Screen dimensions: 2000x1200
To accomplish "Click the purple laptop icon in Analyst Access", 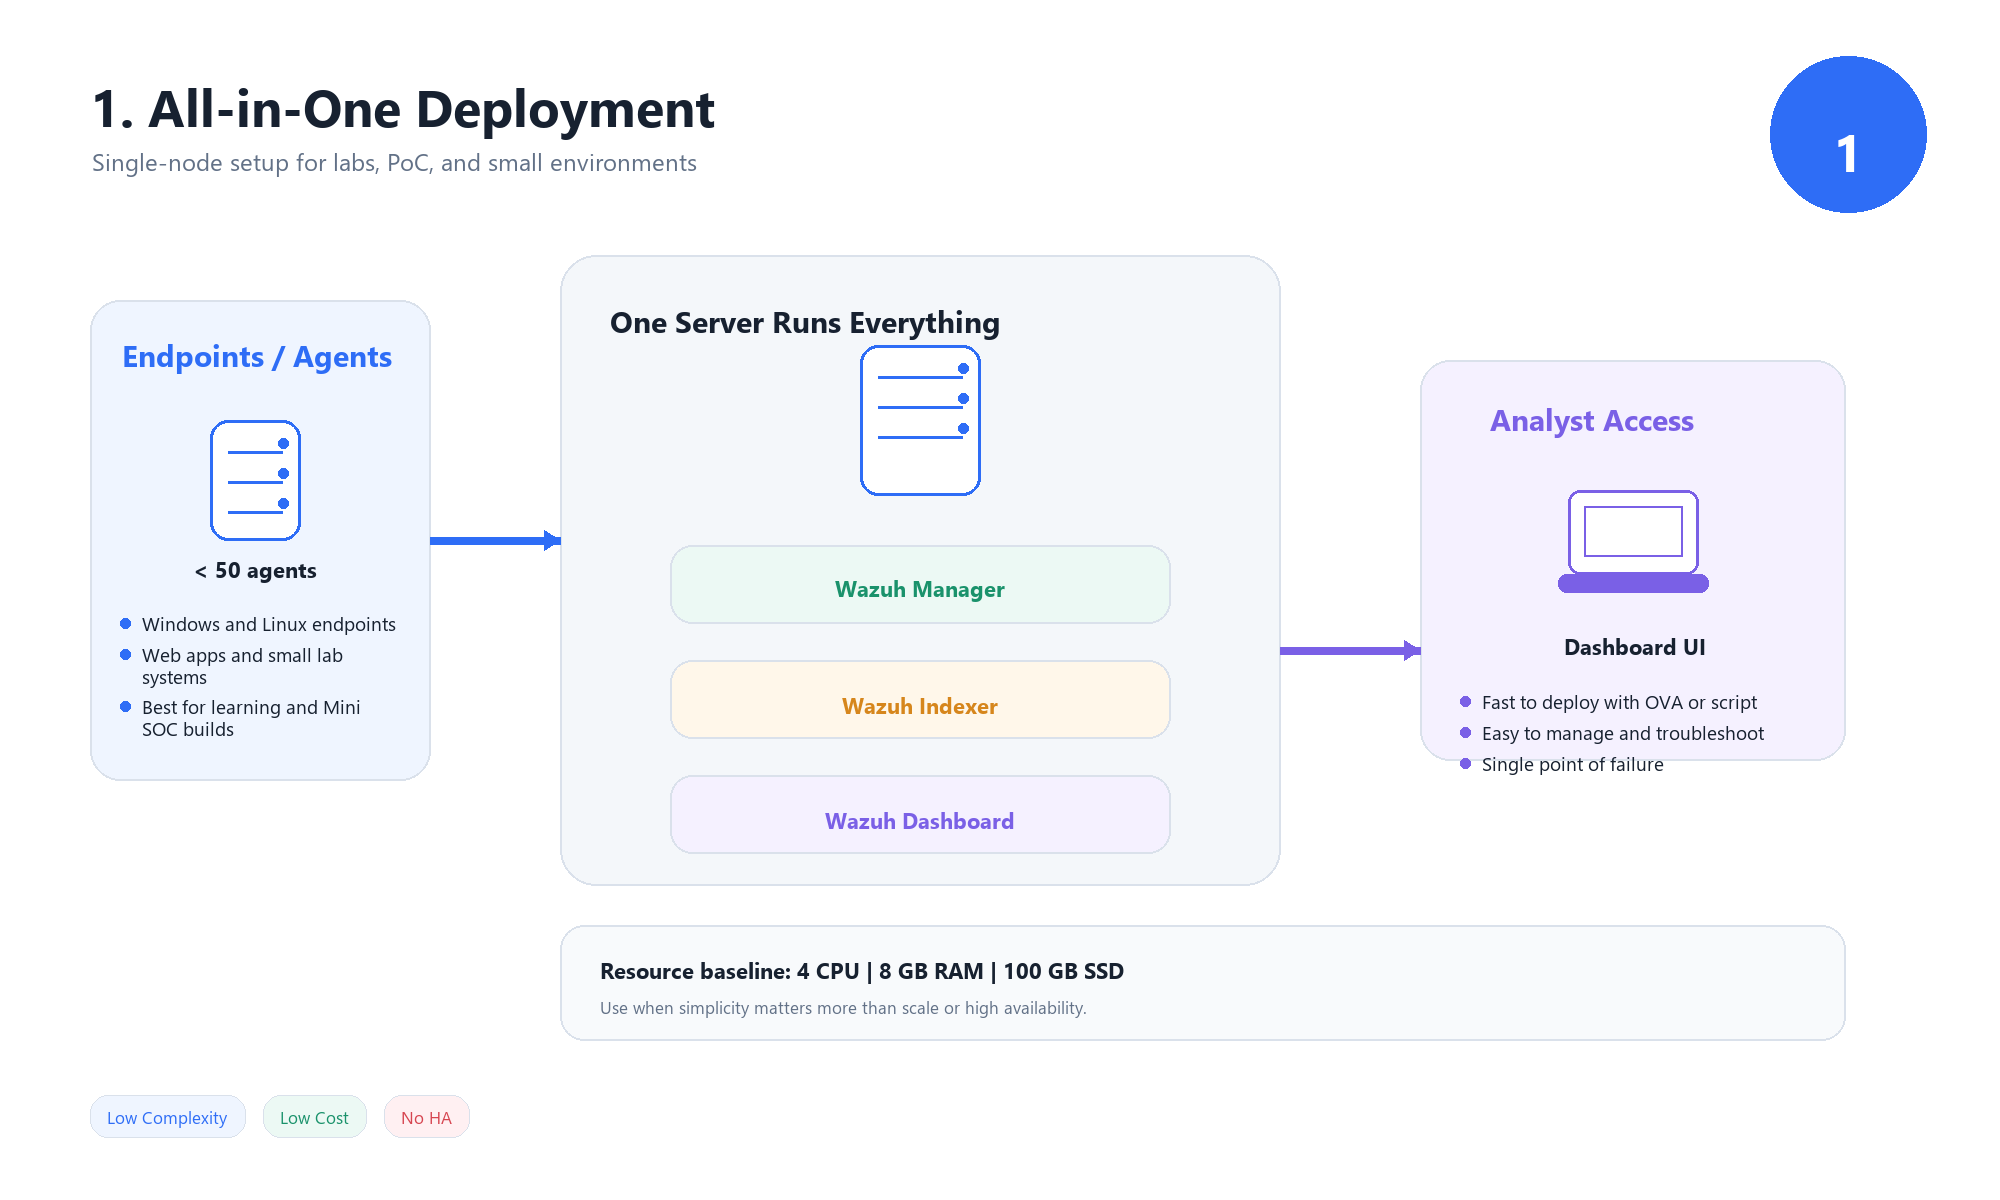I will (x=1633, y=540).
